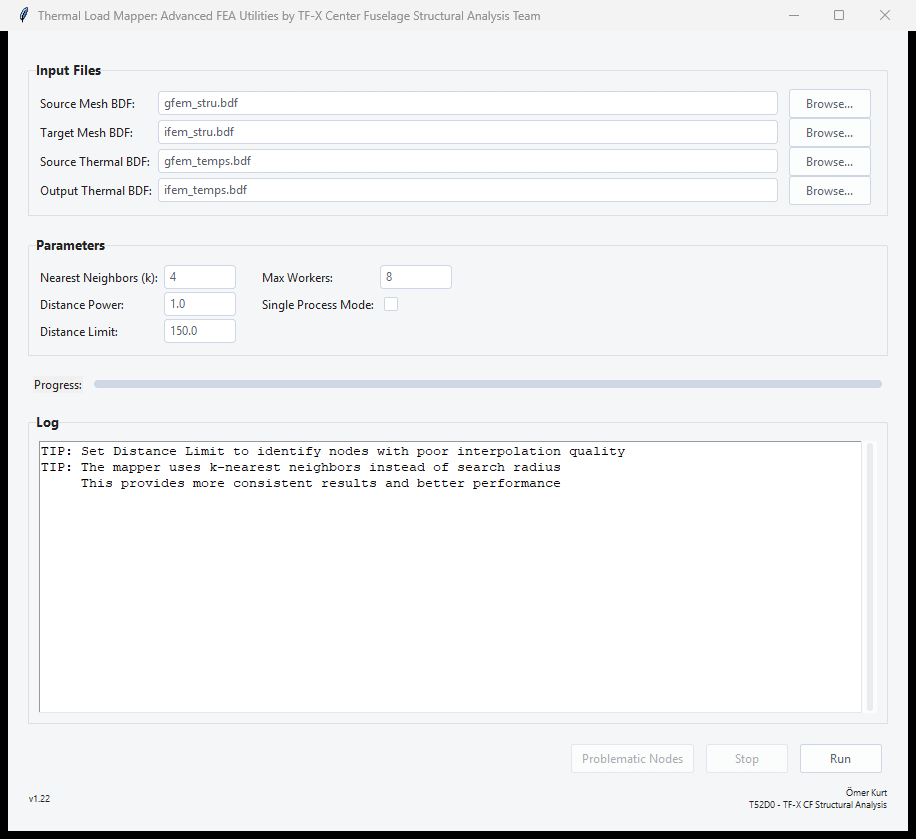Enable Single Process Mode
The width and height of the screenshot is (916, 839).
click(391, 304)
